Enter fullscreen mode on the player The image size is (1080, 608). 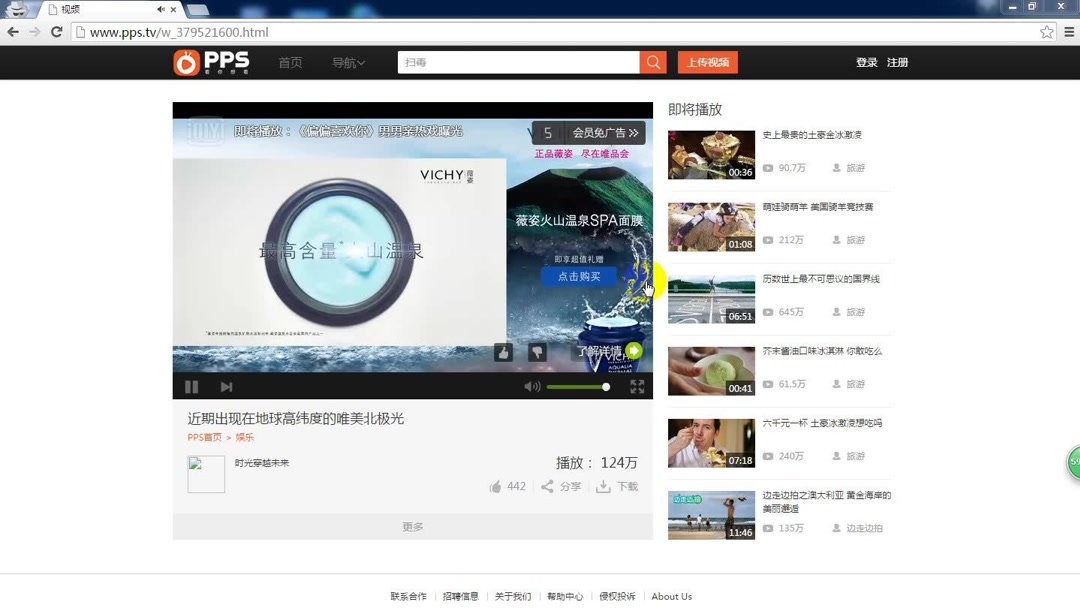(637, 387)
